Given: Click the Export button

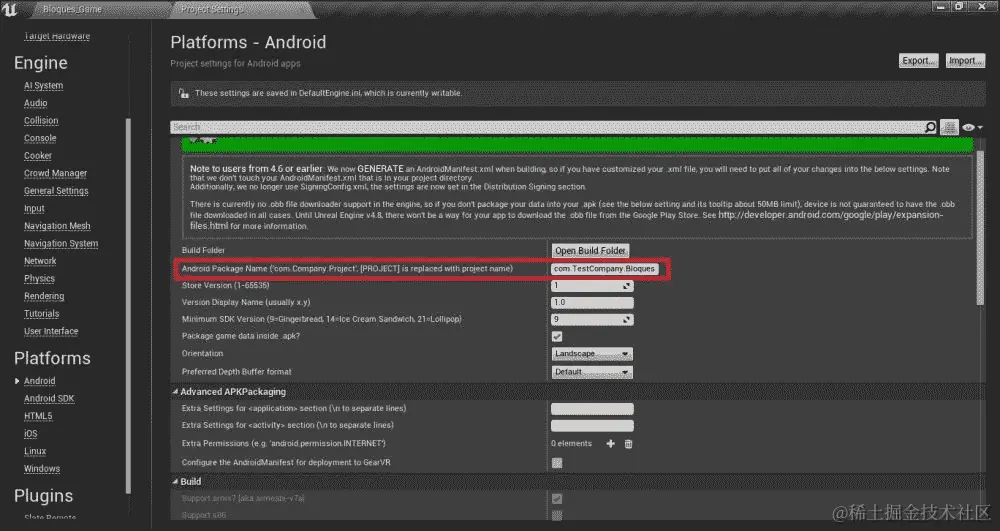Looking at the screenshot, I should 918,61.
